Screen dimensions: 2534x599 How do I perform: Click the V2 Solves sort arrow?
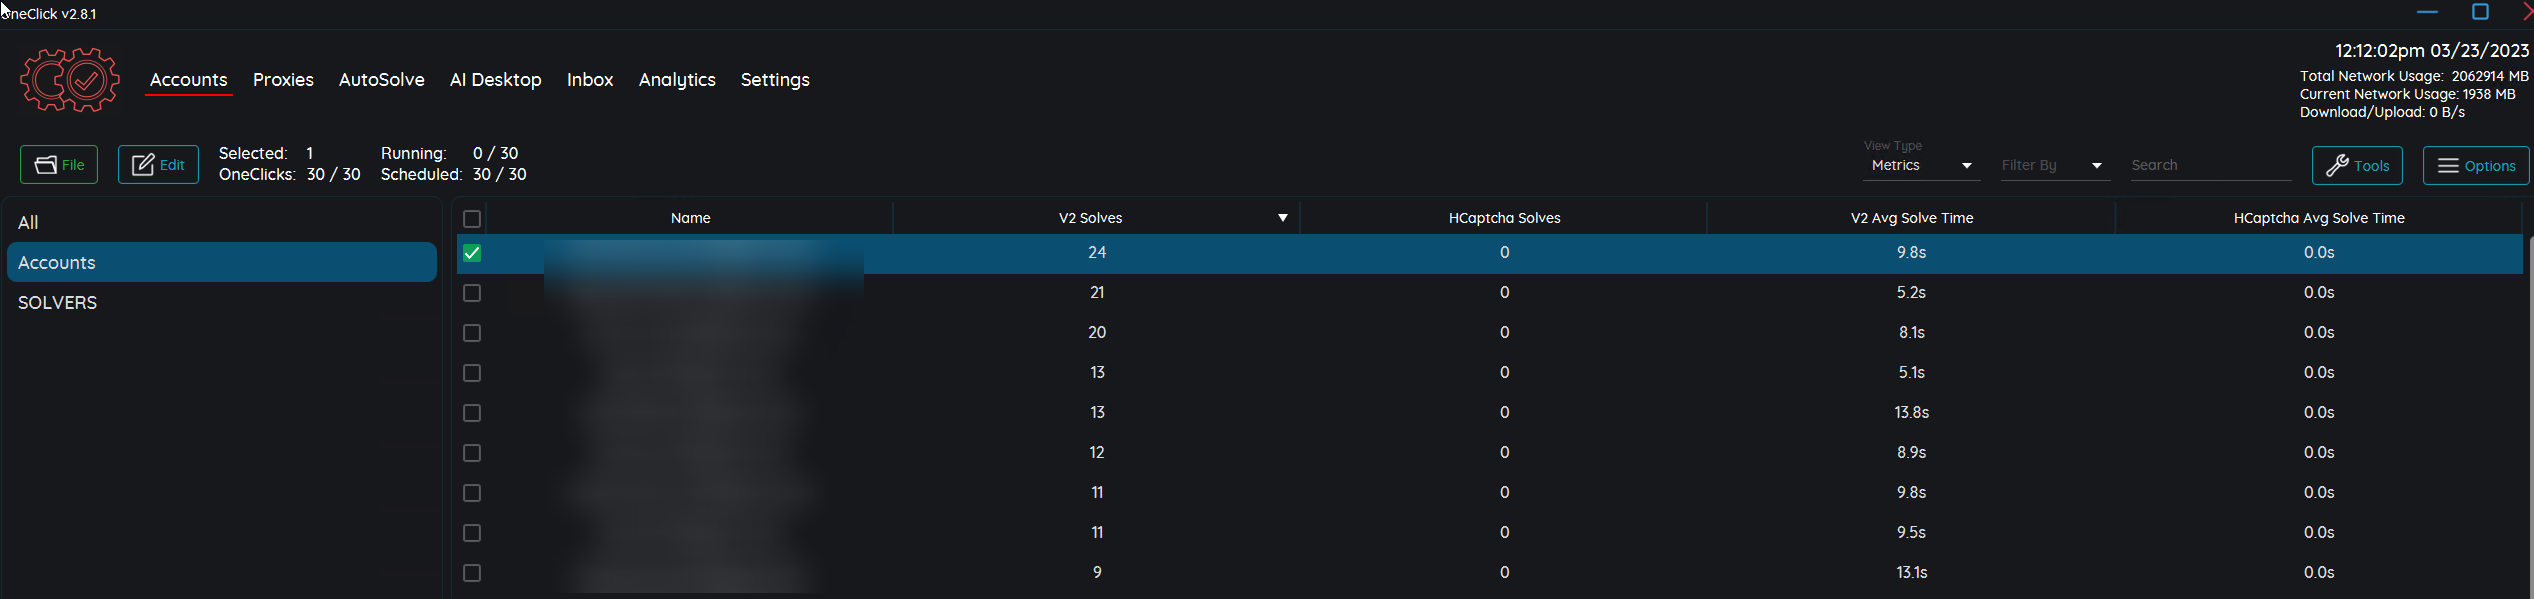tap(1282, 218)
